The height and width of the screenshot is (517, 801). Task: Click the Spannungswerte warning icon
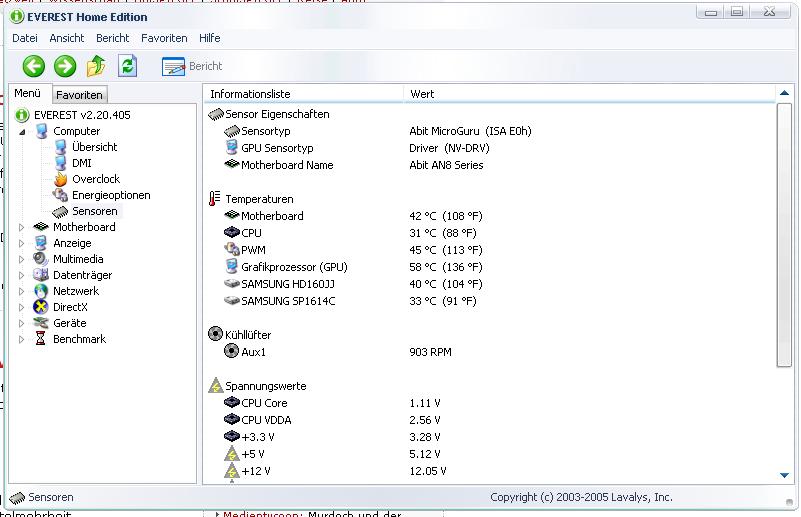click(x=216, y=386)
